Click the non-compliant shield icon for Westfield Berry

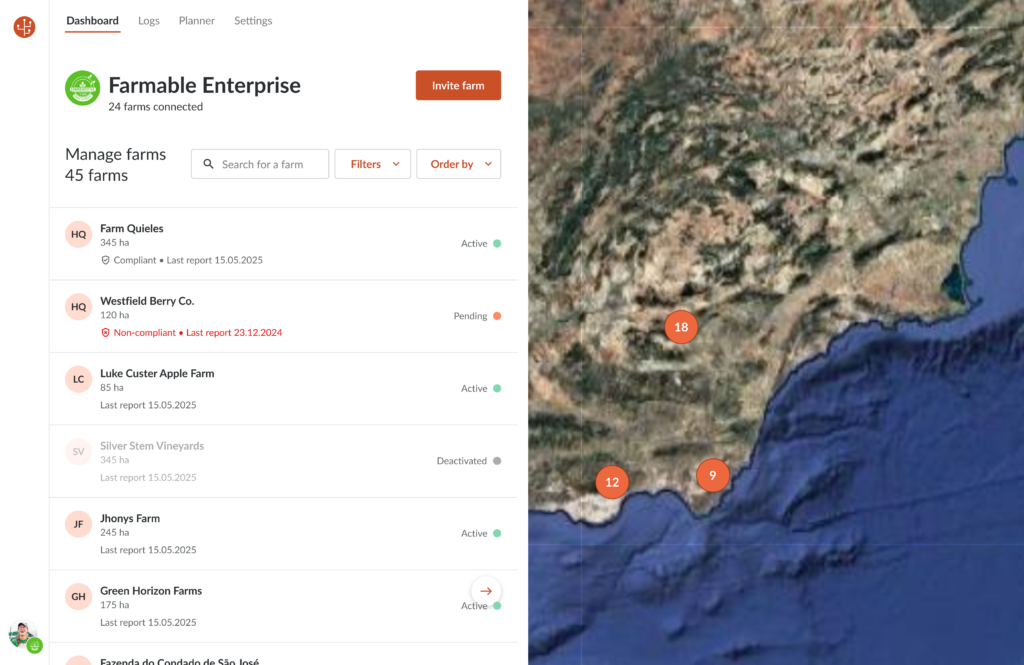point(105,332)
